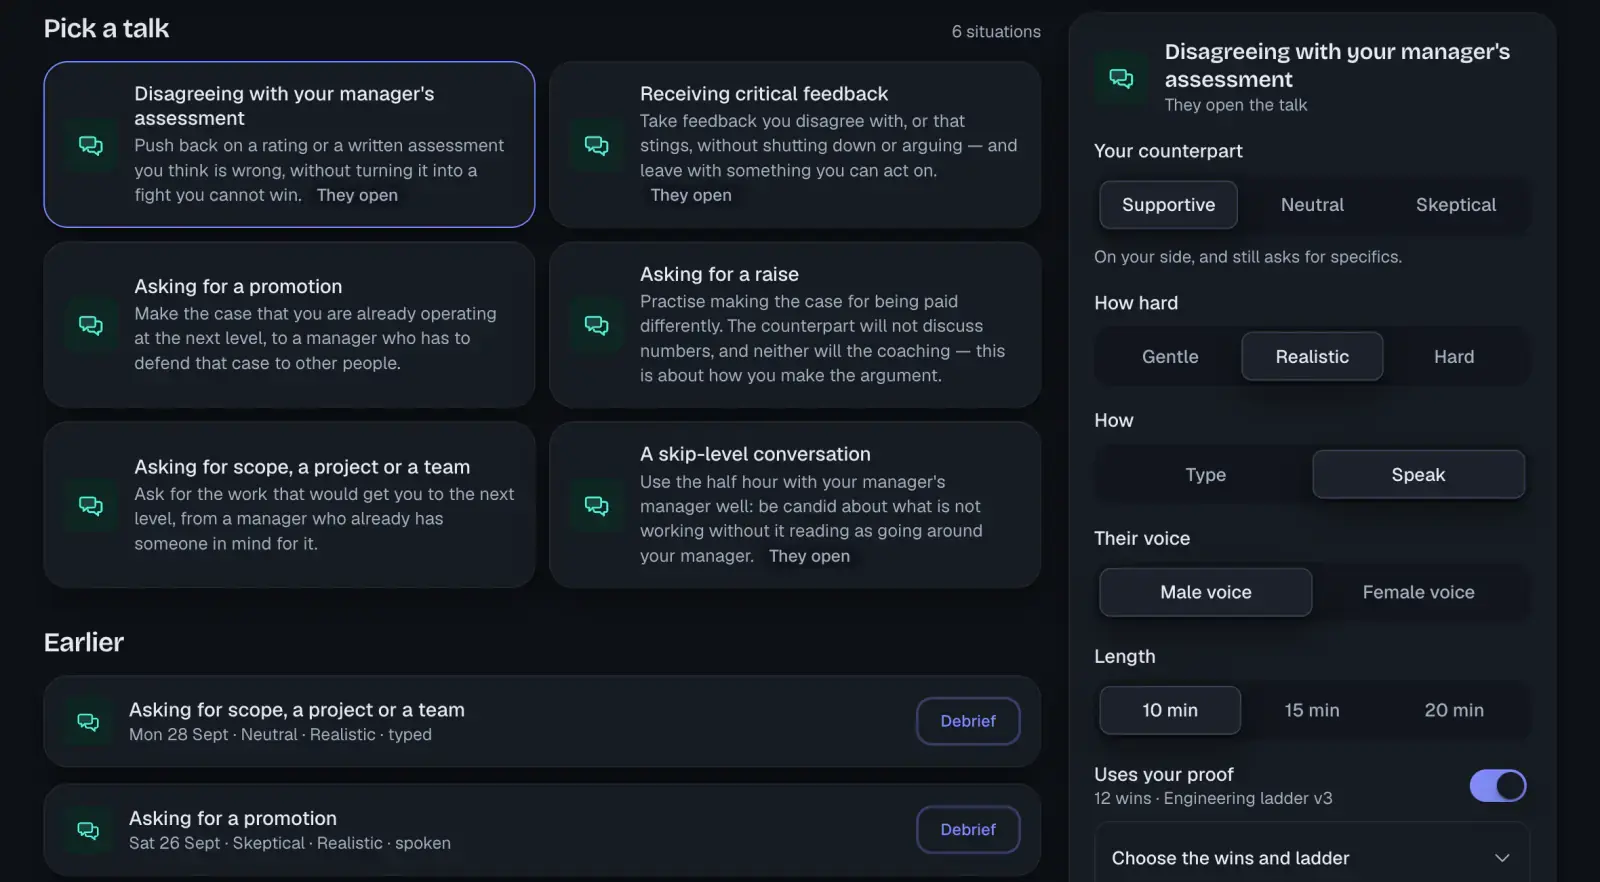
Task: Pick the Female voice option
Action: [1418, 593]
